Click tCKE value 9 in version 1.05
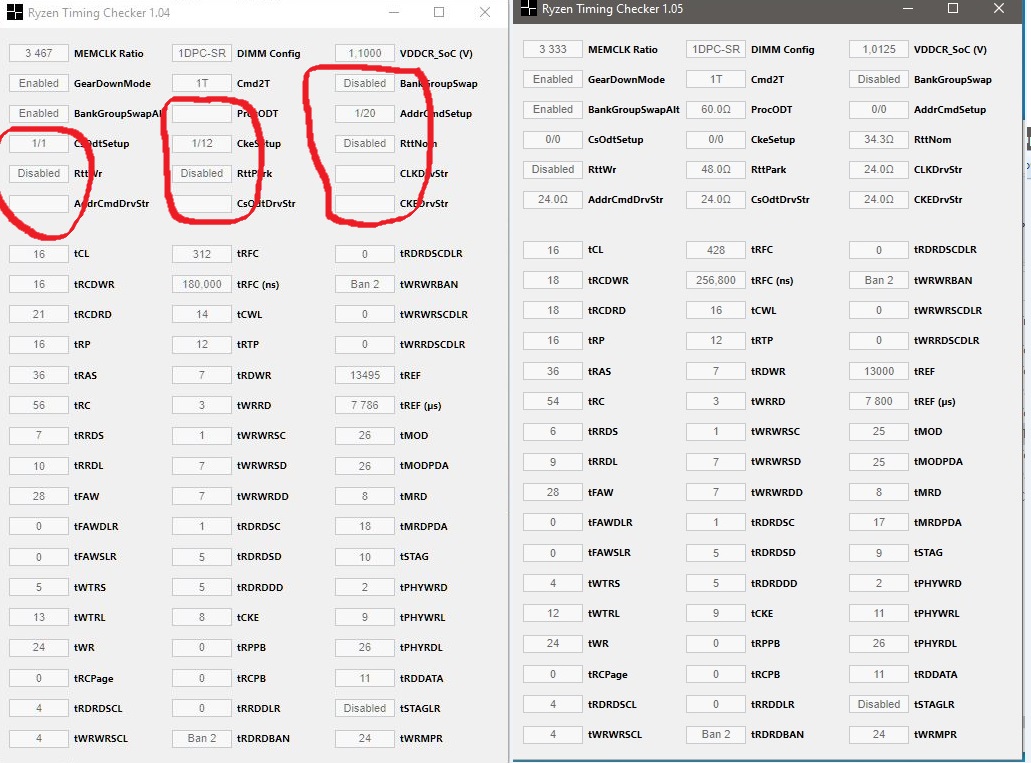The image size is (1031, 763). click(x=716, y=613)
